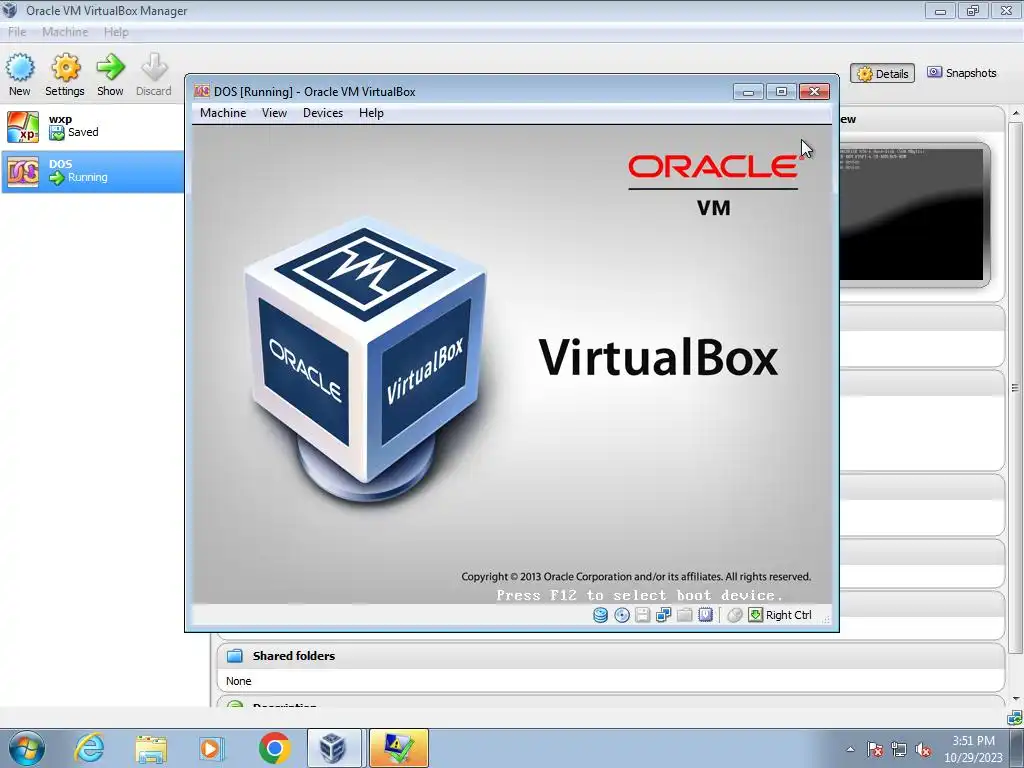Open Windows Media Player from taskbar
The image size is (1024, 768).
[211, 748]
